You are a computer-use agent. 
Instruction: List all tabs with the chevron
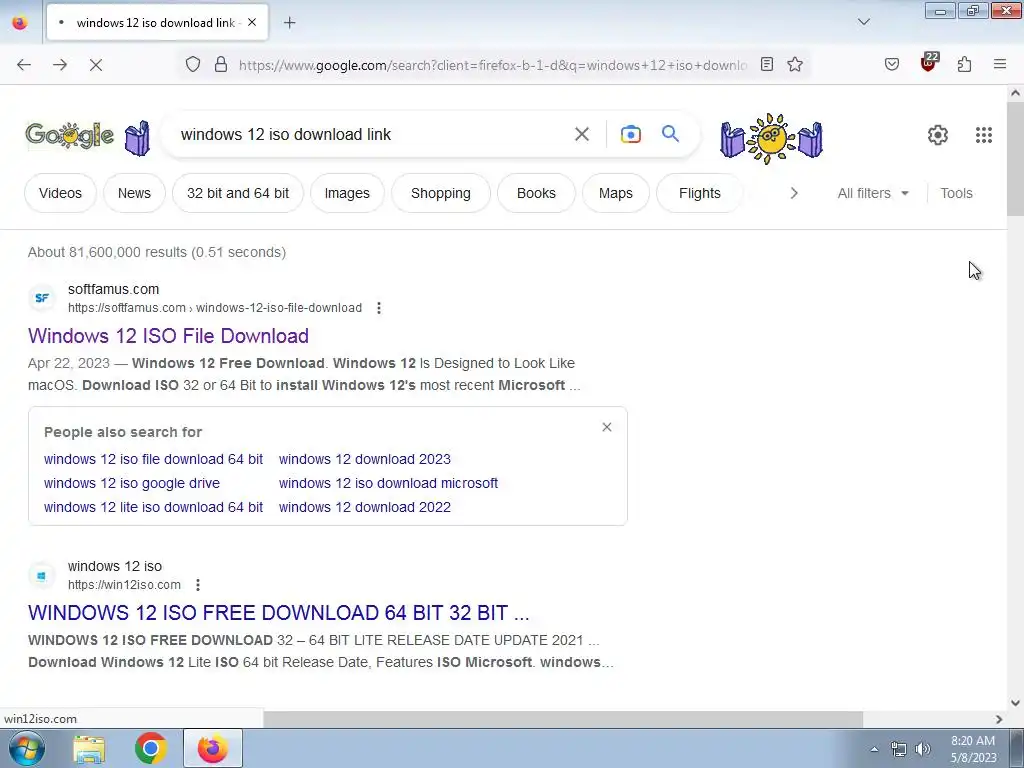point(864,22)
